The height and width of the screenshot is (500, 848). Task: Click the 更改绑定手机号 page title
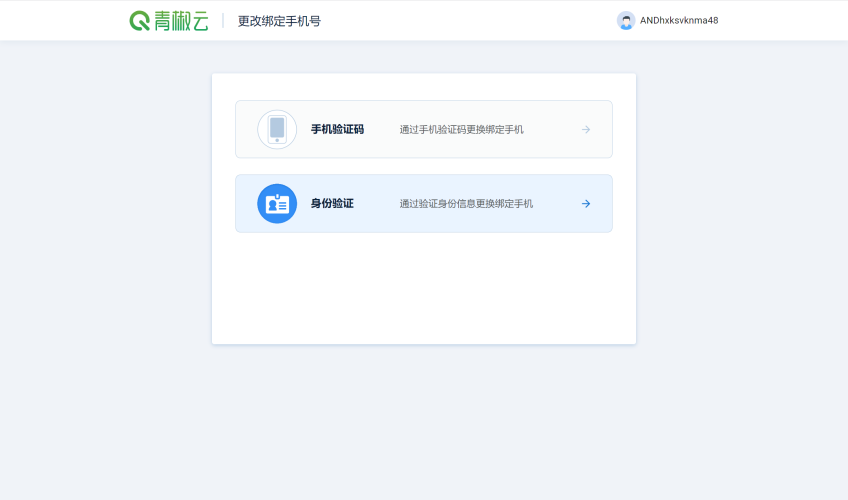(x=279, y=21)
